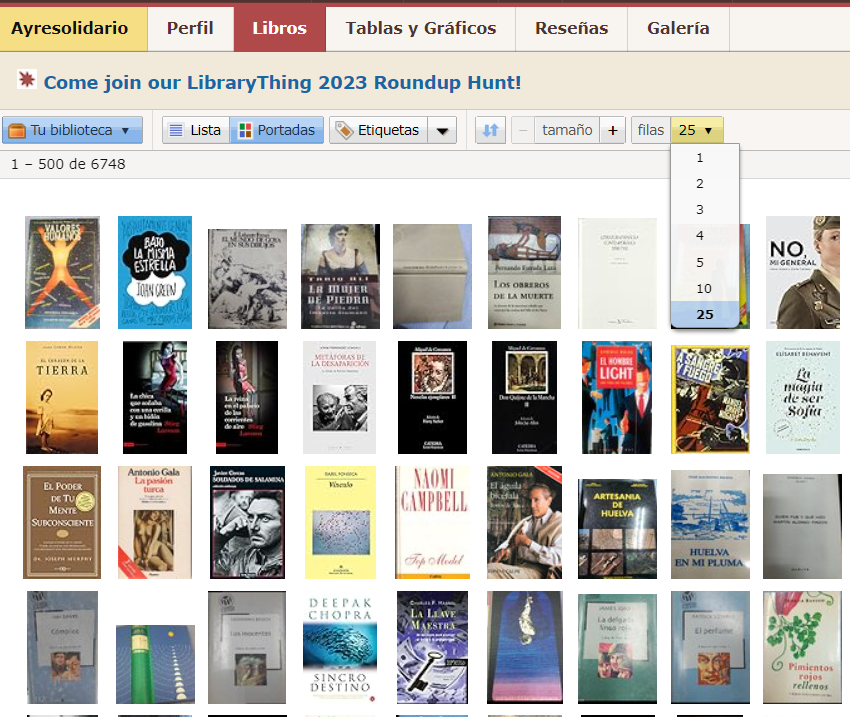Choose 4 rows in filas menu
This screenshot has height=717, width=850.
[705, 236]
